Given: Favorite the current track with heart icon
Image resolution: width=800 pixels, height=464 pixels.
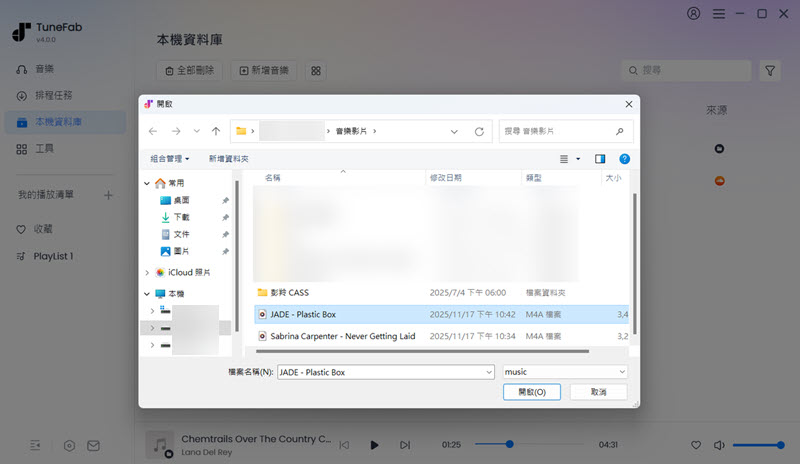Looking at the screenshot, I should [696, 445].
